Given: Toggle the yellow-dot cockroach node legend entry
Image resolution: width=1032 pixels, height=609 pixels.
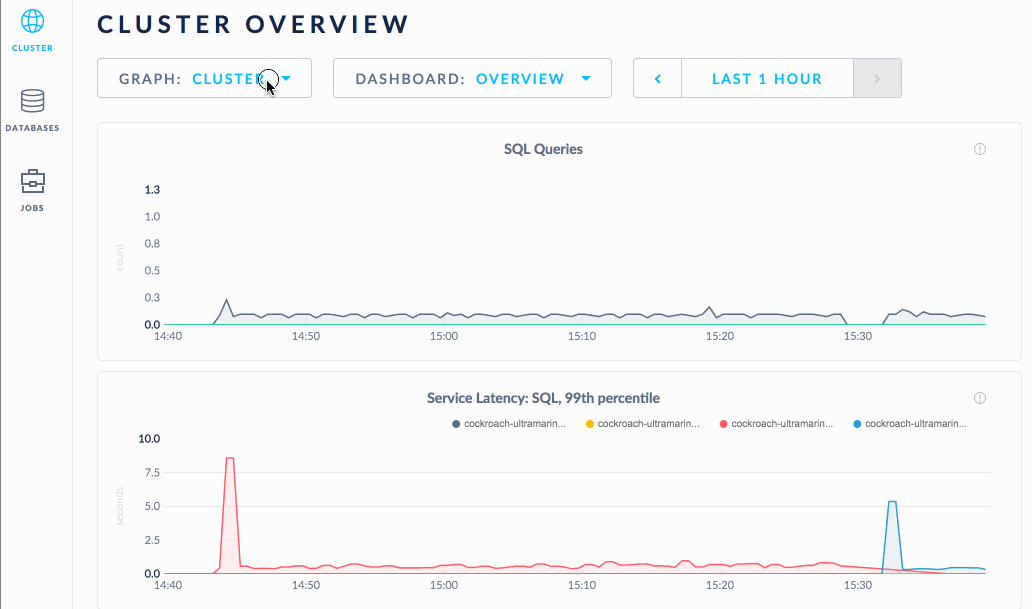Looking at the screenshot, I should [x=642, y=424].
